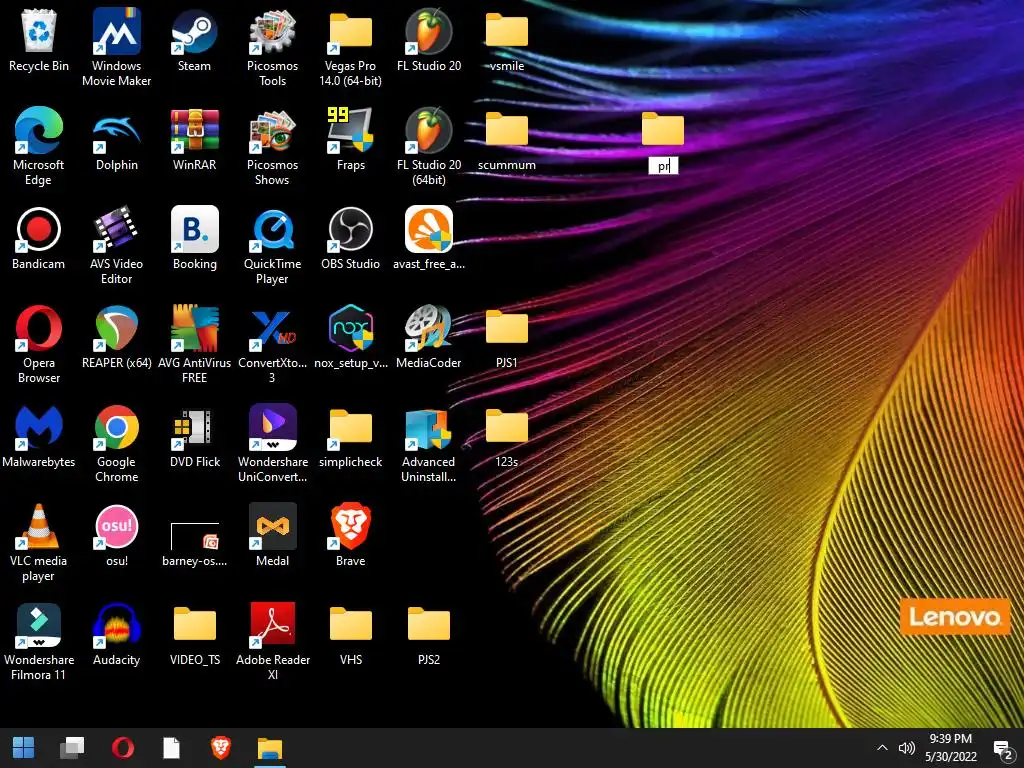Open the blank document taskbar icon
The height and width of the screenshot is (768, 1024).
pos(171,748)
